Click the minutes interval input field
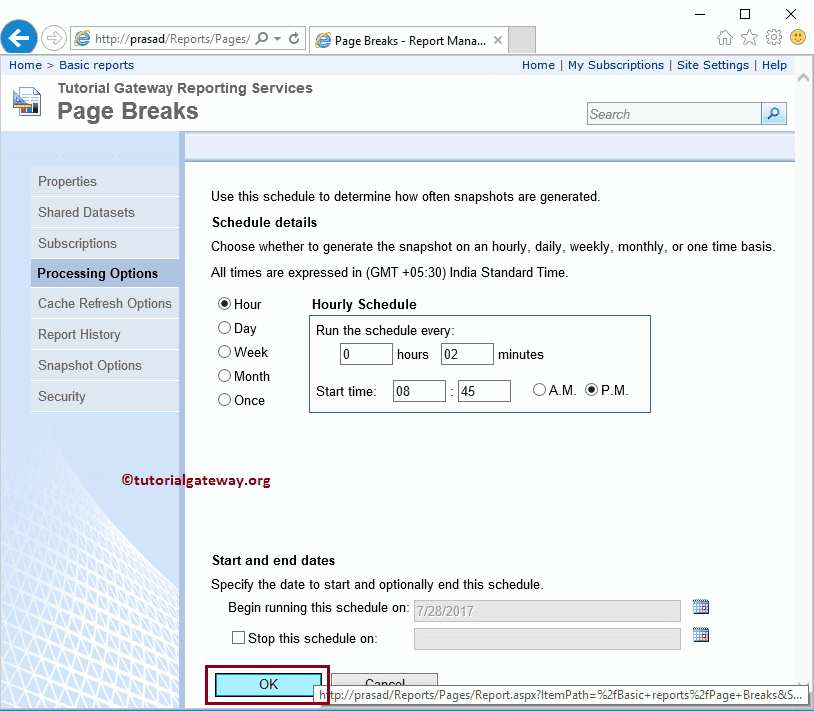Screen dimensions: 814x711 point(467,354)
